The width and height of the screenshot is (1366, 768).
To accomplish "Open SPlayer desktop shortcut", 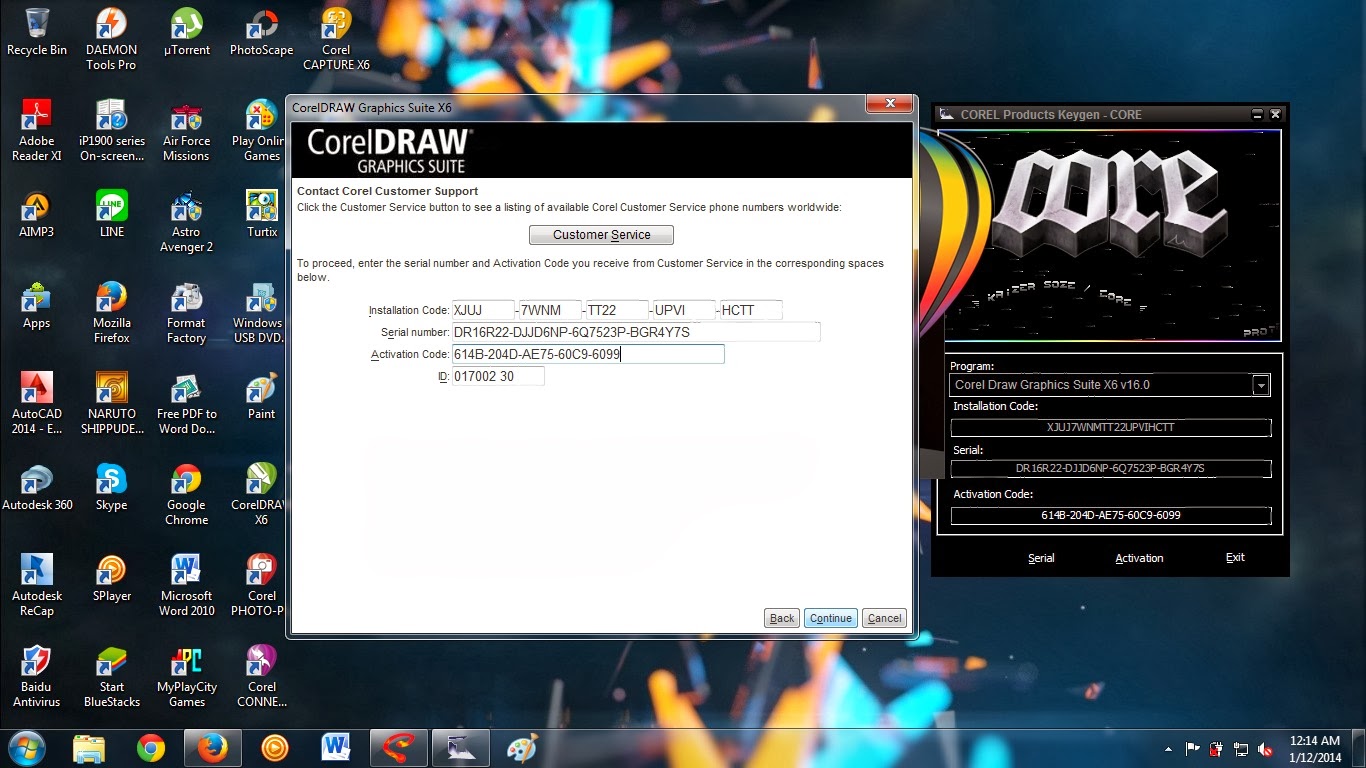I will [111, 578].
